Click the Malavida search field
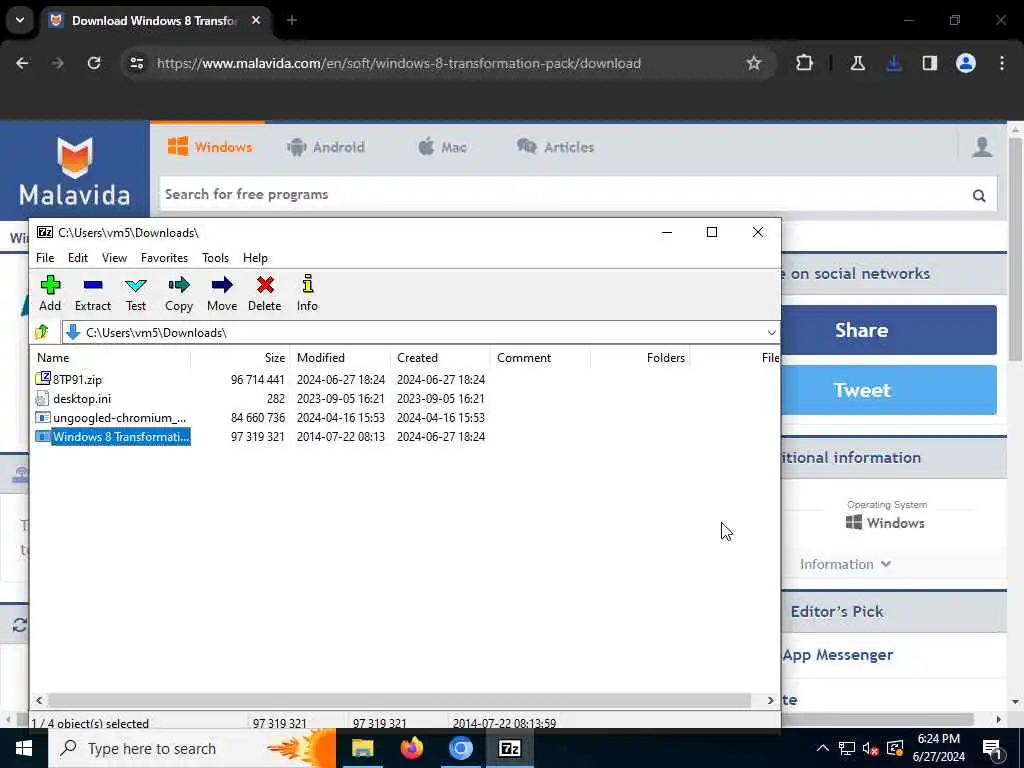This screenshot has height=768, width=1024. coord(562,195)
